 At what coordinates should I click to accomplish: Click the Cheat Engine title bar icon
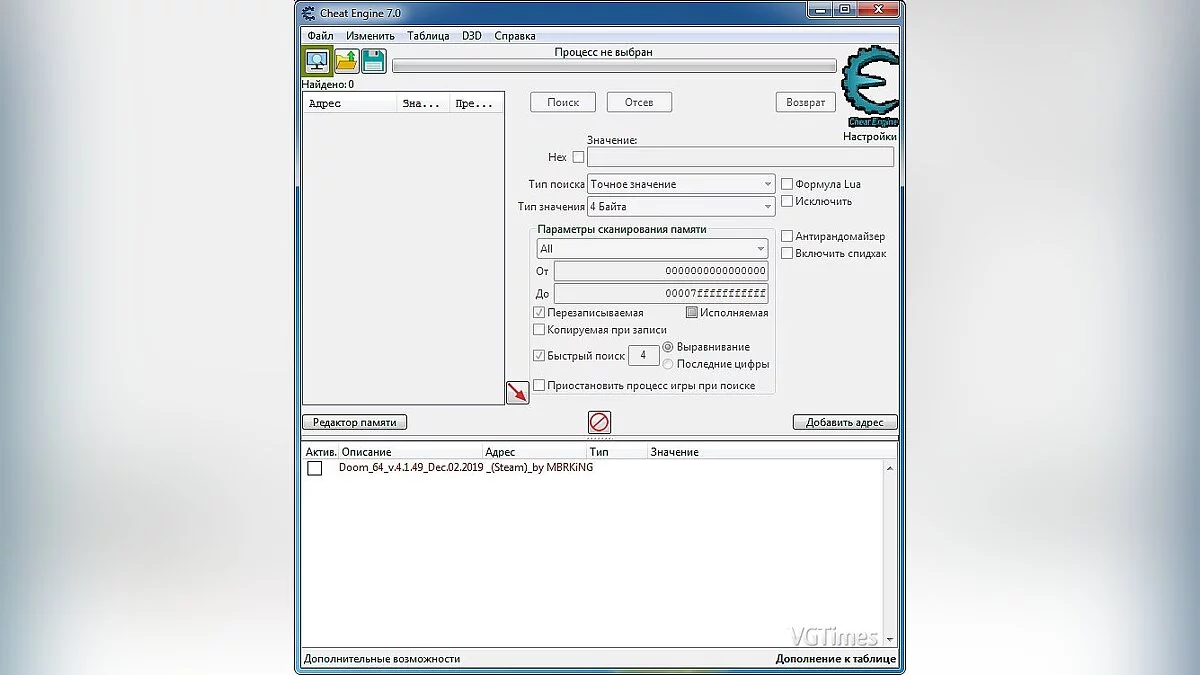click(308, 13)
